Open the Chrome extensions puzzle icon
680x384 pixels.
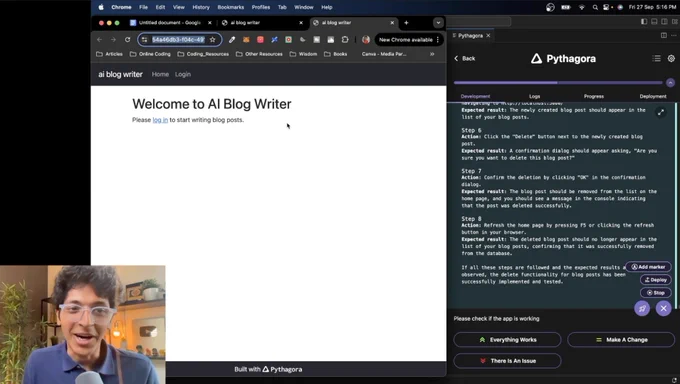pyautogui.click(x=345, y=39)
